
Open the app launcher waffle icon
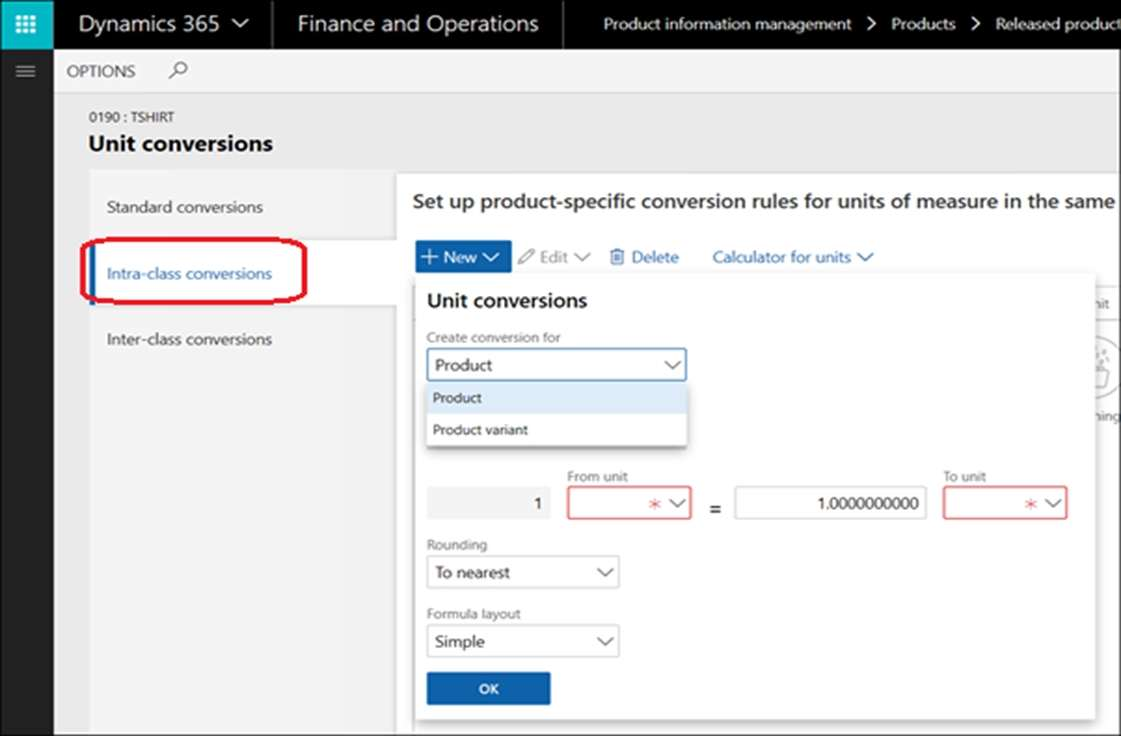pyautogui.click(x=26, y=24)
